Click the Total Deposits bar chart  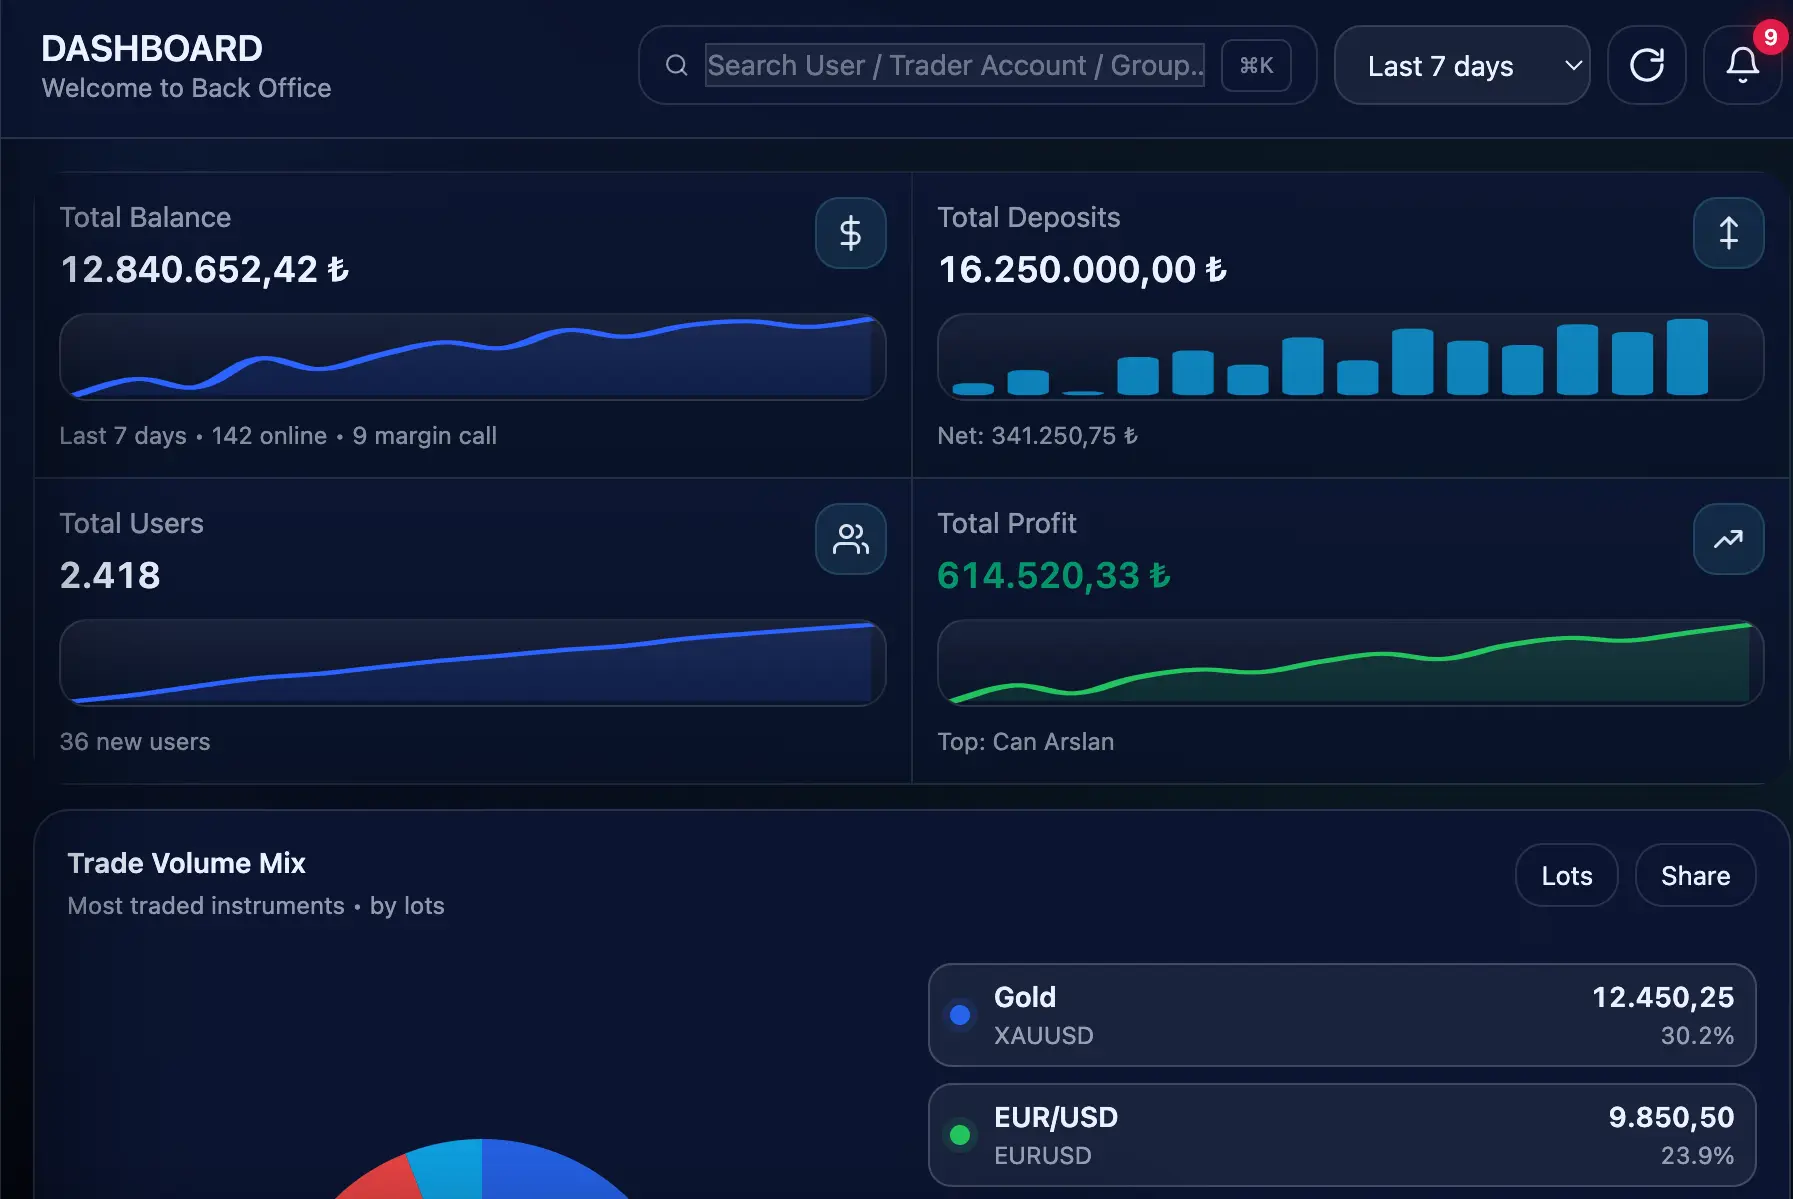click(1350, 357)
